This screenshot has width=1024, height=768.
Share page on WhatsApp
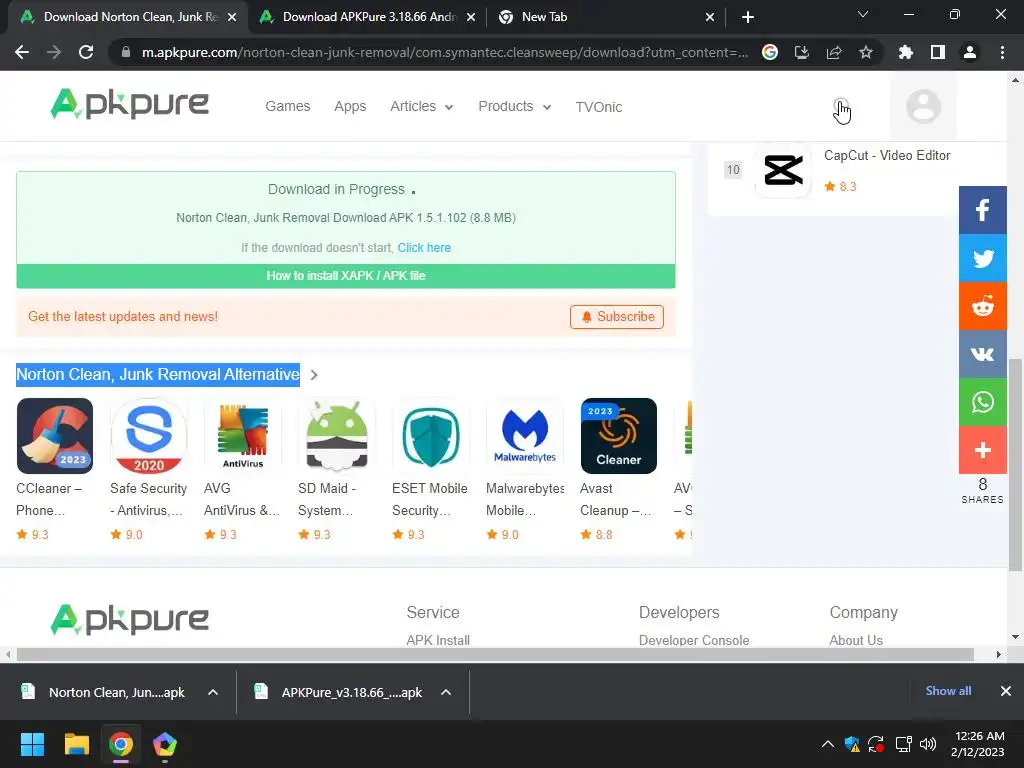click(x=982, y=402)
